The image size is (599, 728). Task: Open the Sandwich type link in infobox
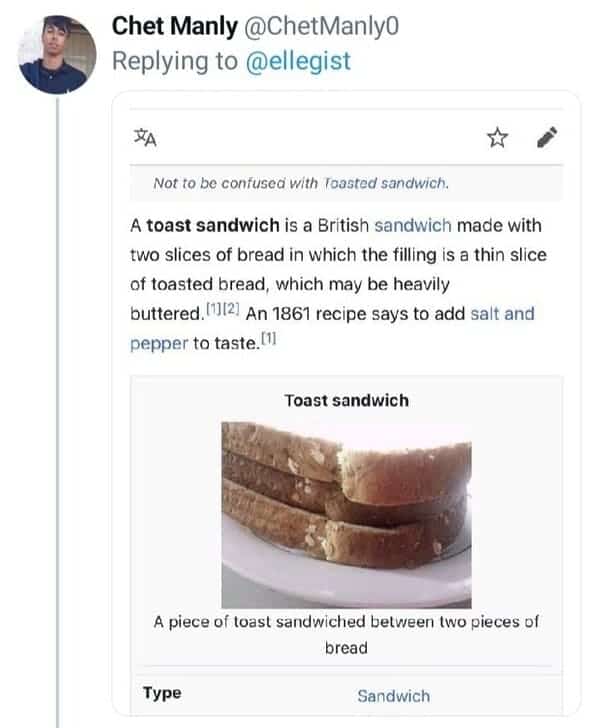coord(393,696)
